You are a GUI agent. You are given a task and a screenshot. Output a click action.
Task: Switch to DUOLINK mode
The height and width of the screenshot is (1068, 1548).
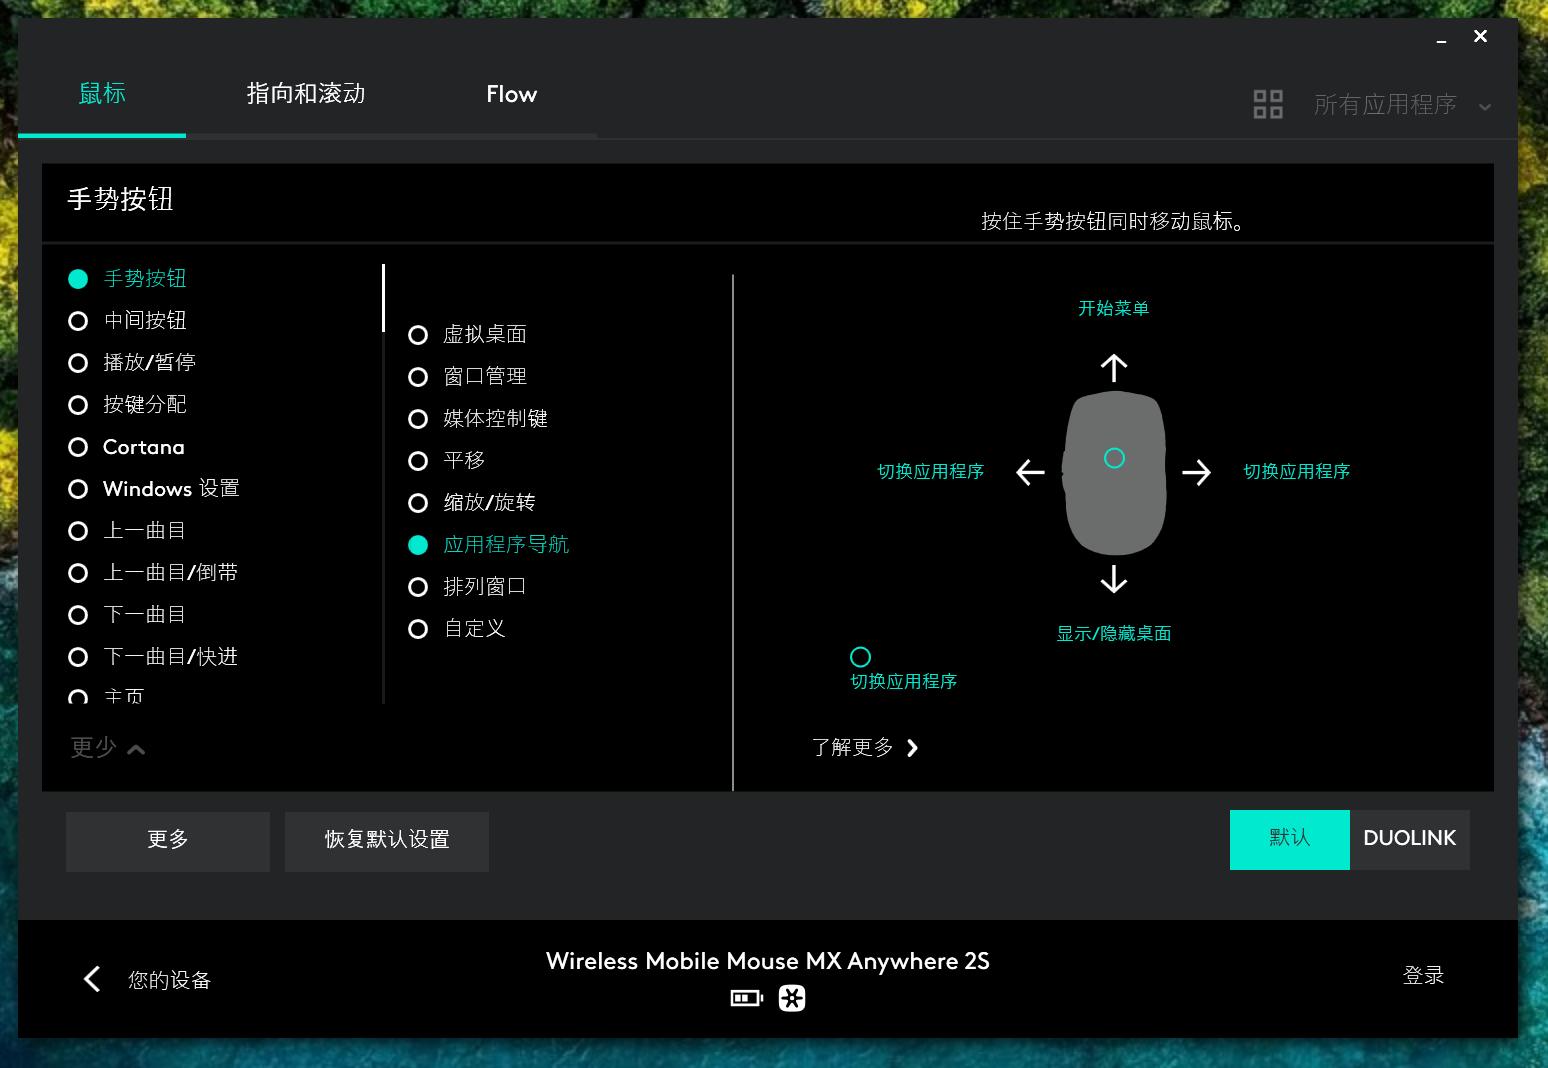pos(1409,839)
